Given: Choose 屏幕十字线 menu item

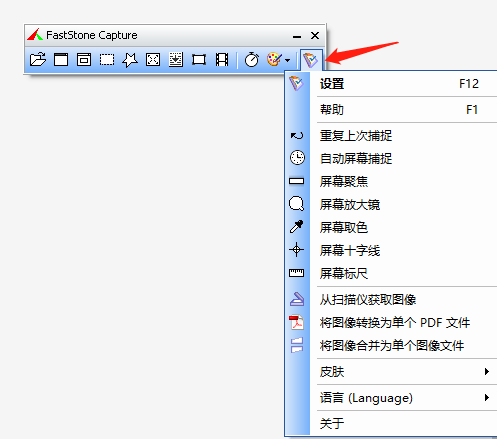Looking at the screenshot, I should click(x=391, y=250).
